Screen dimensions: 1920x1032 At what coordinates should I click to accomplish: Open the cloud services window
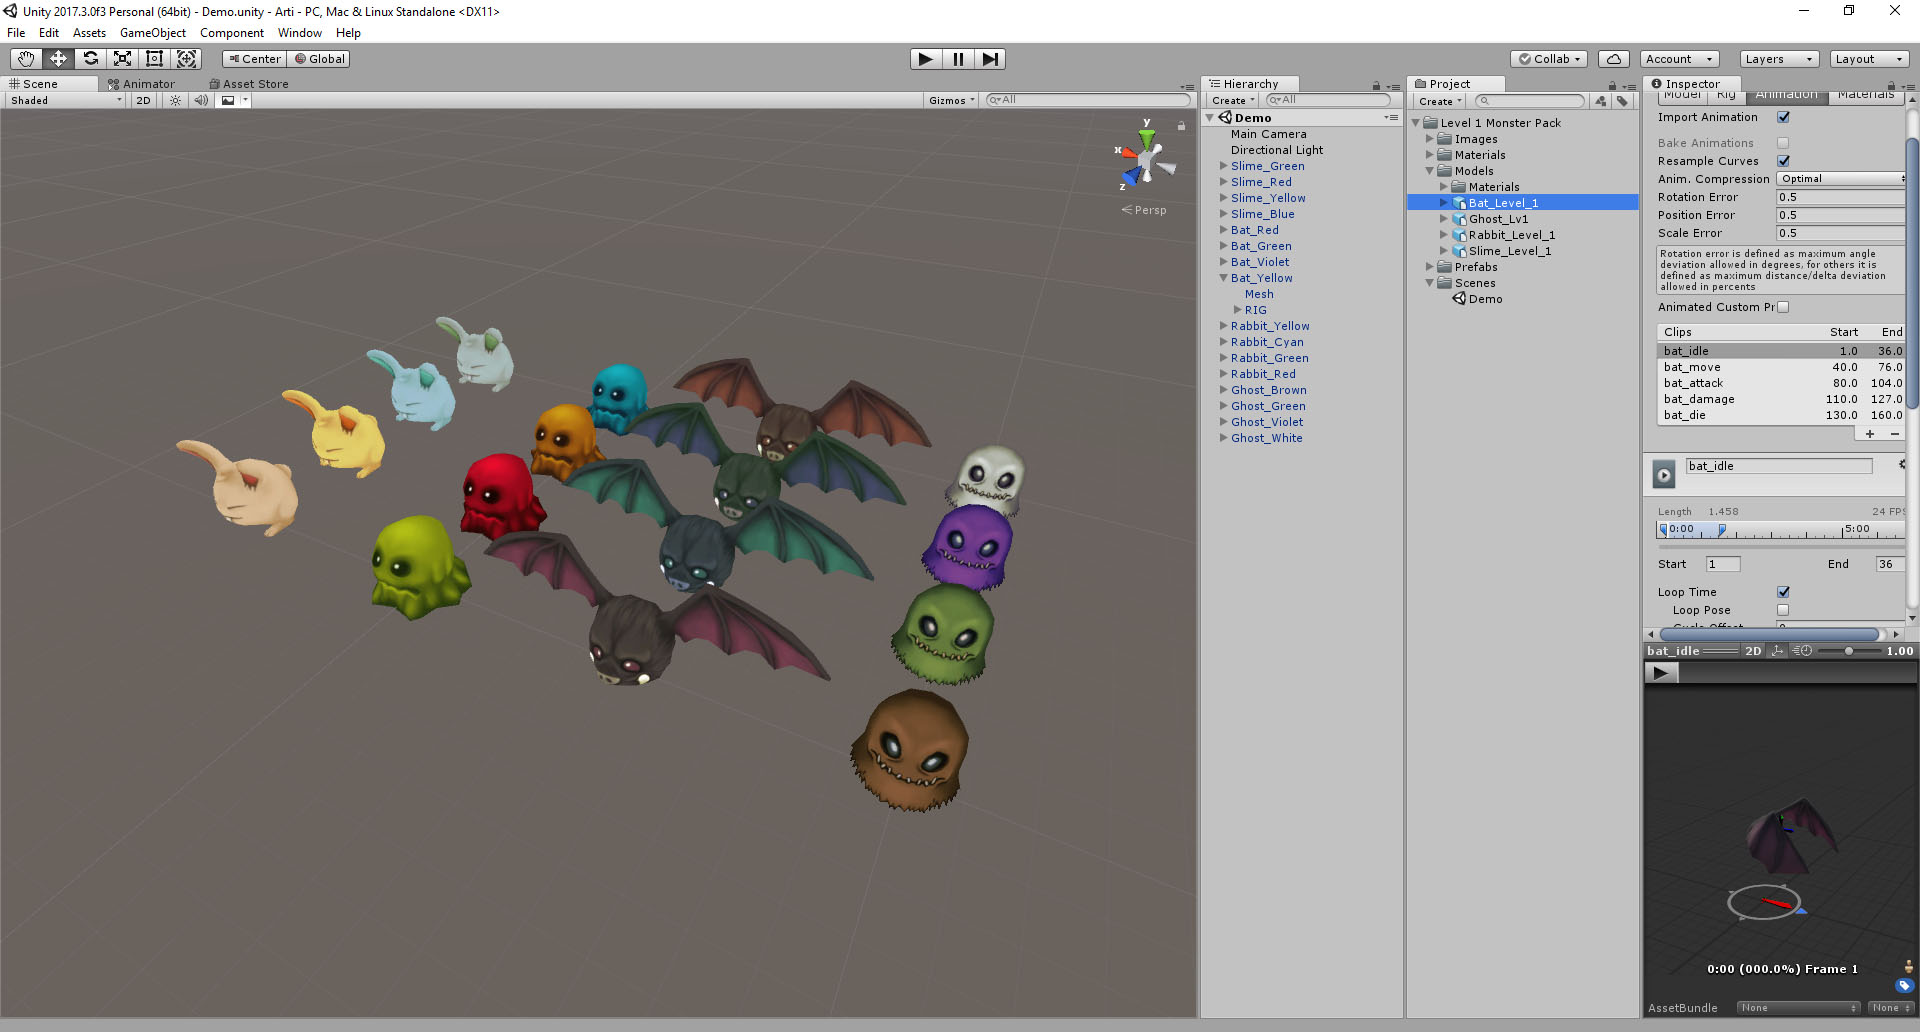point(1613,59)
